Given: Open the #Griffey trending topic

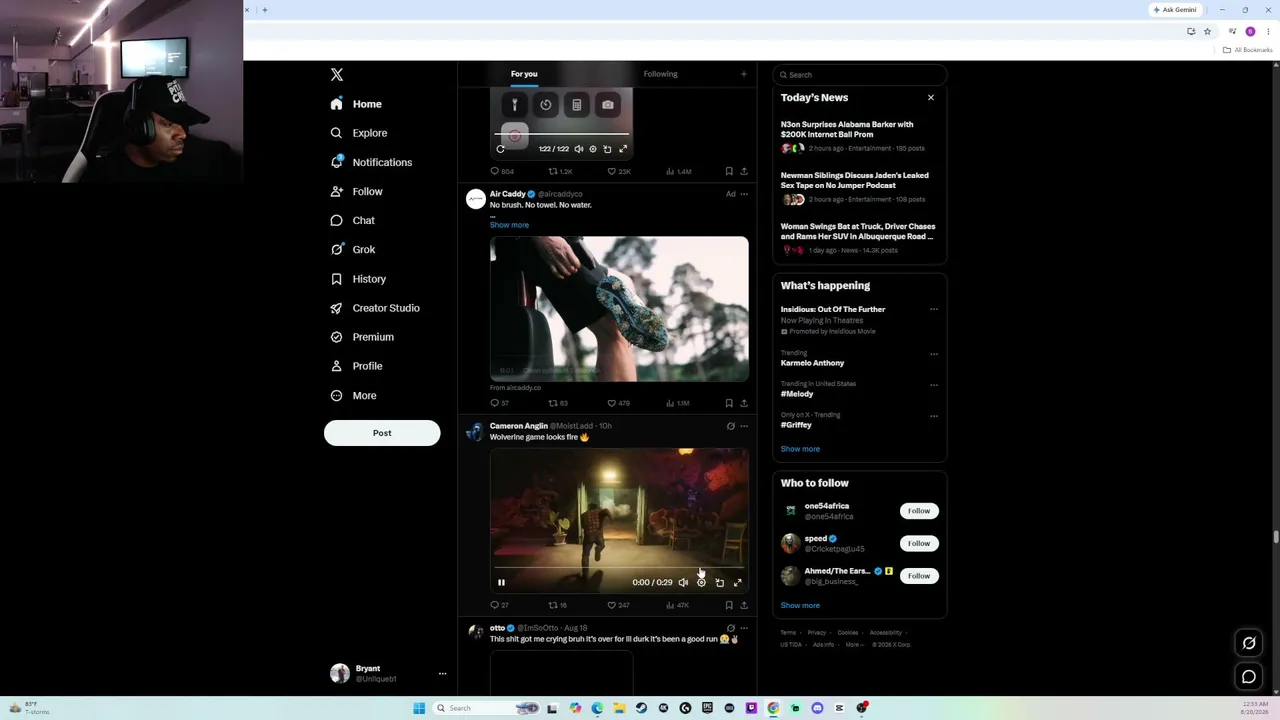Looking at the screenshot, I should coord(796,425).
